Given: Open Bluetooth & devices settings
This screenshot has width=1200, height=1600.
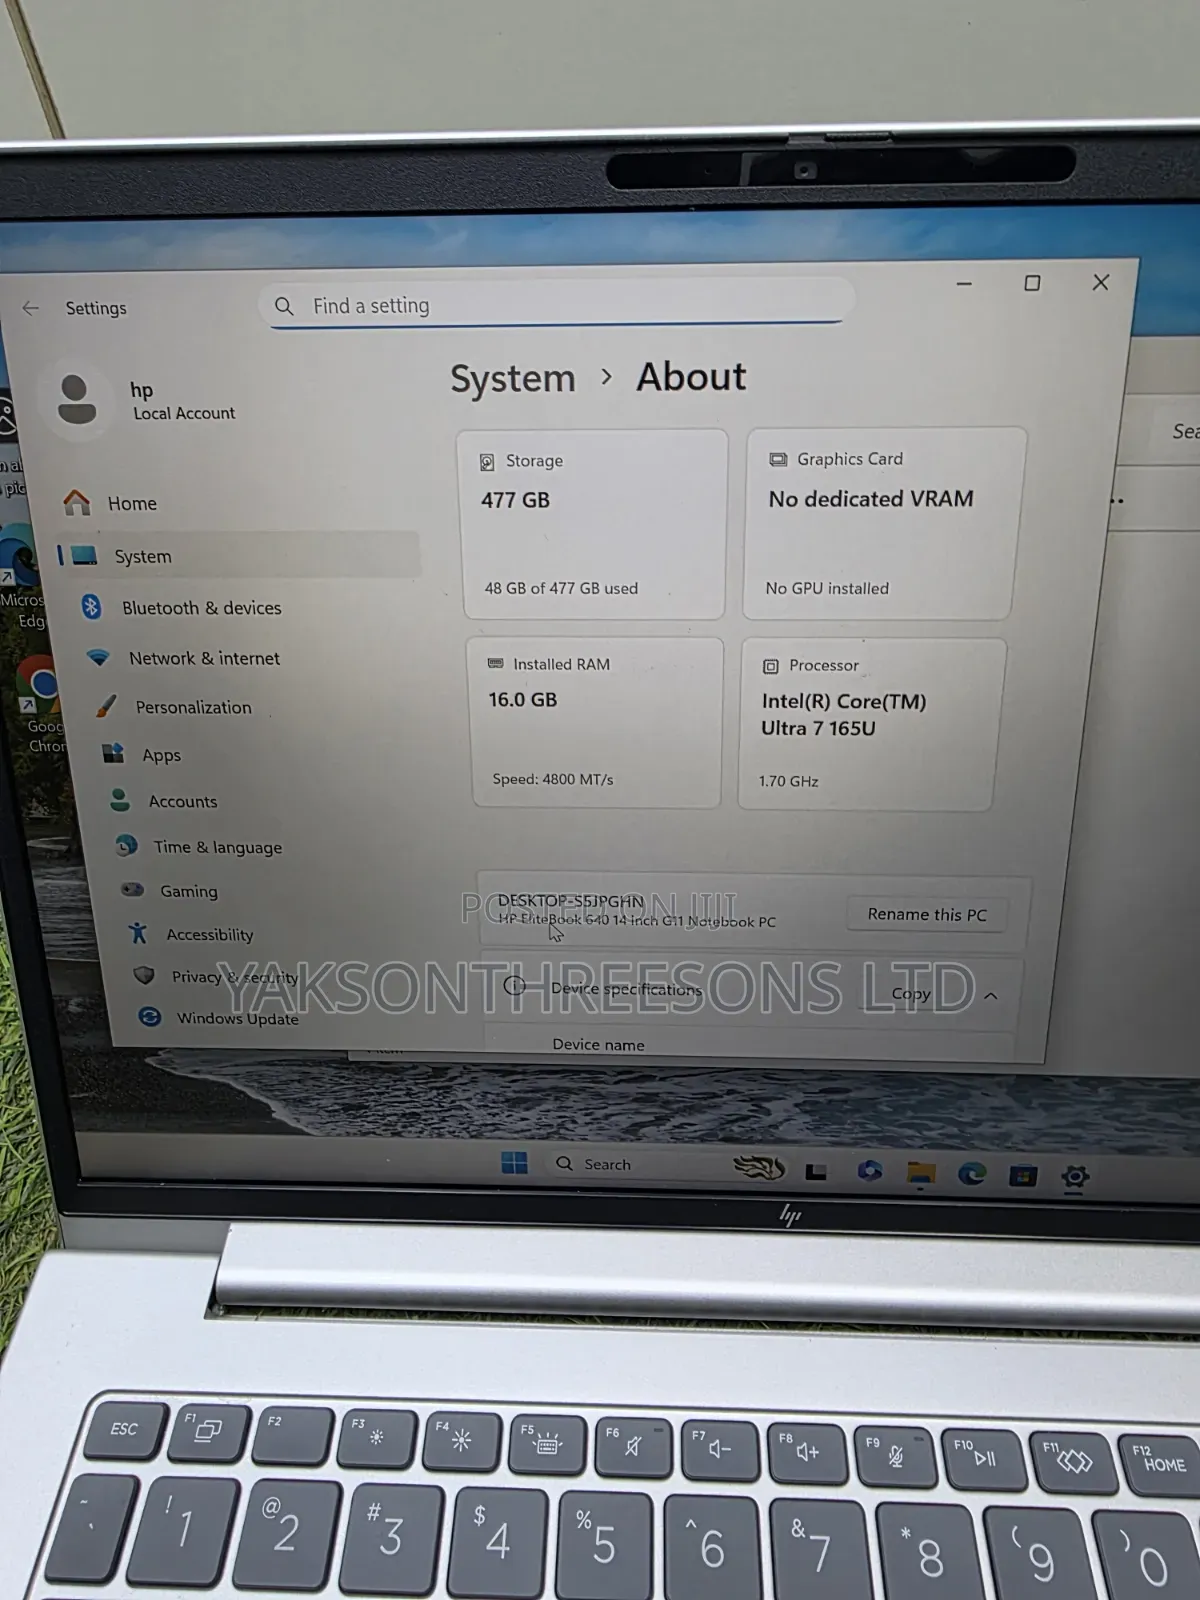Looking at the screenshot, I should click(201, 608).
